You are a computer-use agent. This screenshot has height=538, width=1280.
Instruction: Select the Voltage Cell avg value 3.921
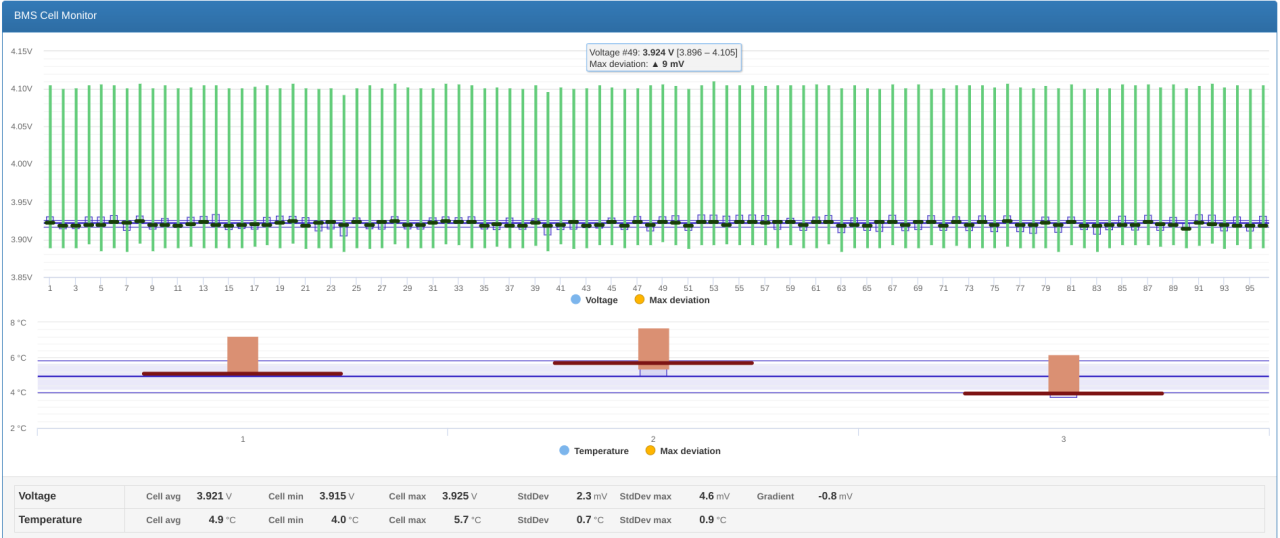(x=210, y=496)
